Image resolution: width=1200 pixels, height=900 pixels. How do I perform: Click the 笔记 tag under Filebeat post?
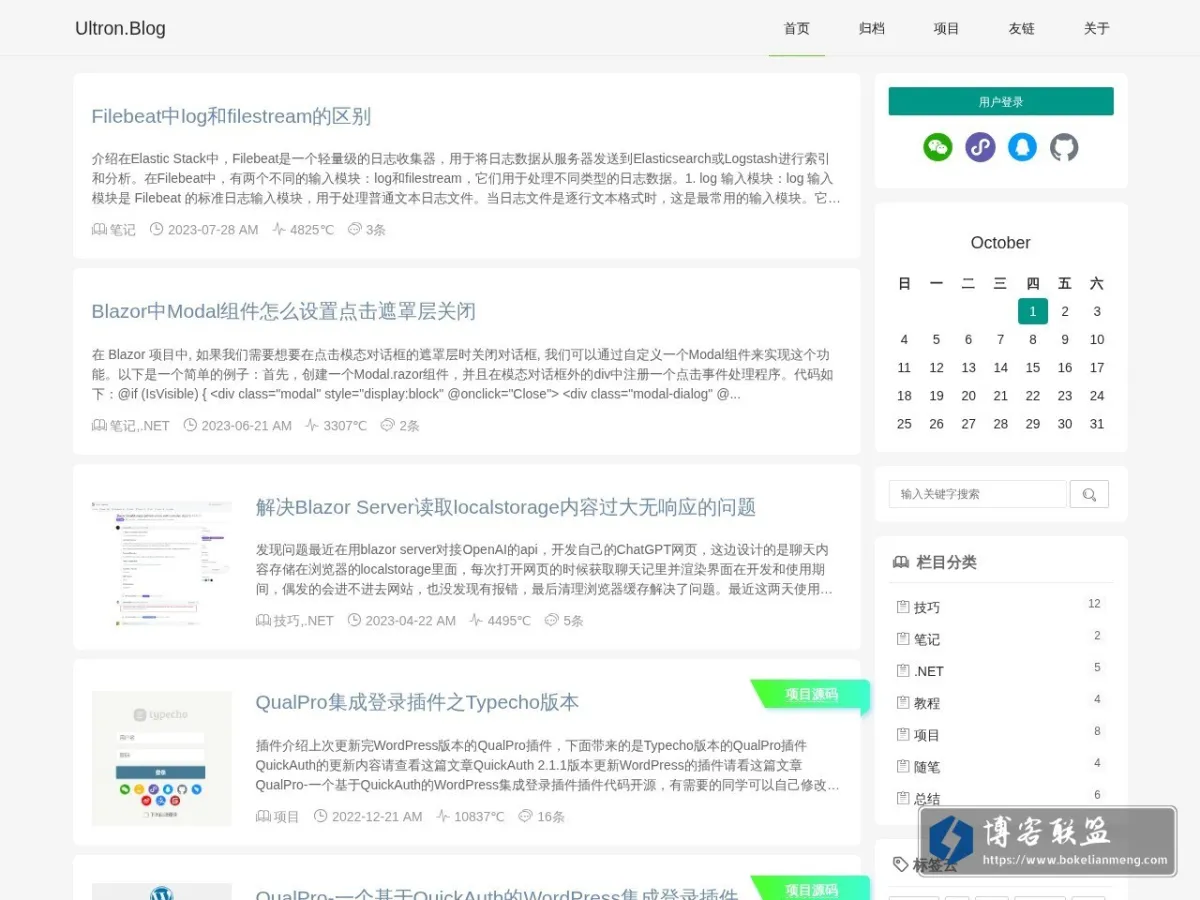pos(123,229)
